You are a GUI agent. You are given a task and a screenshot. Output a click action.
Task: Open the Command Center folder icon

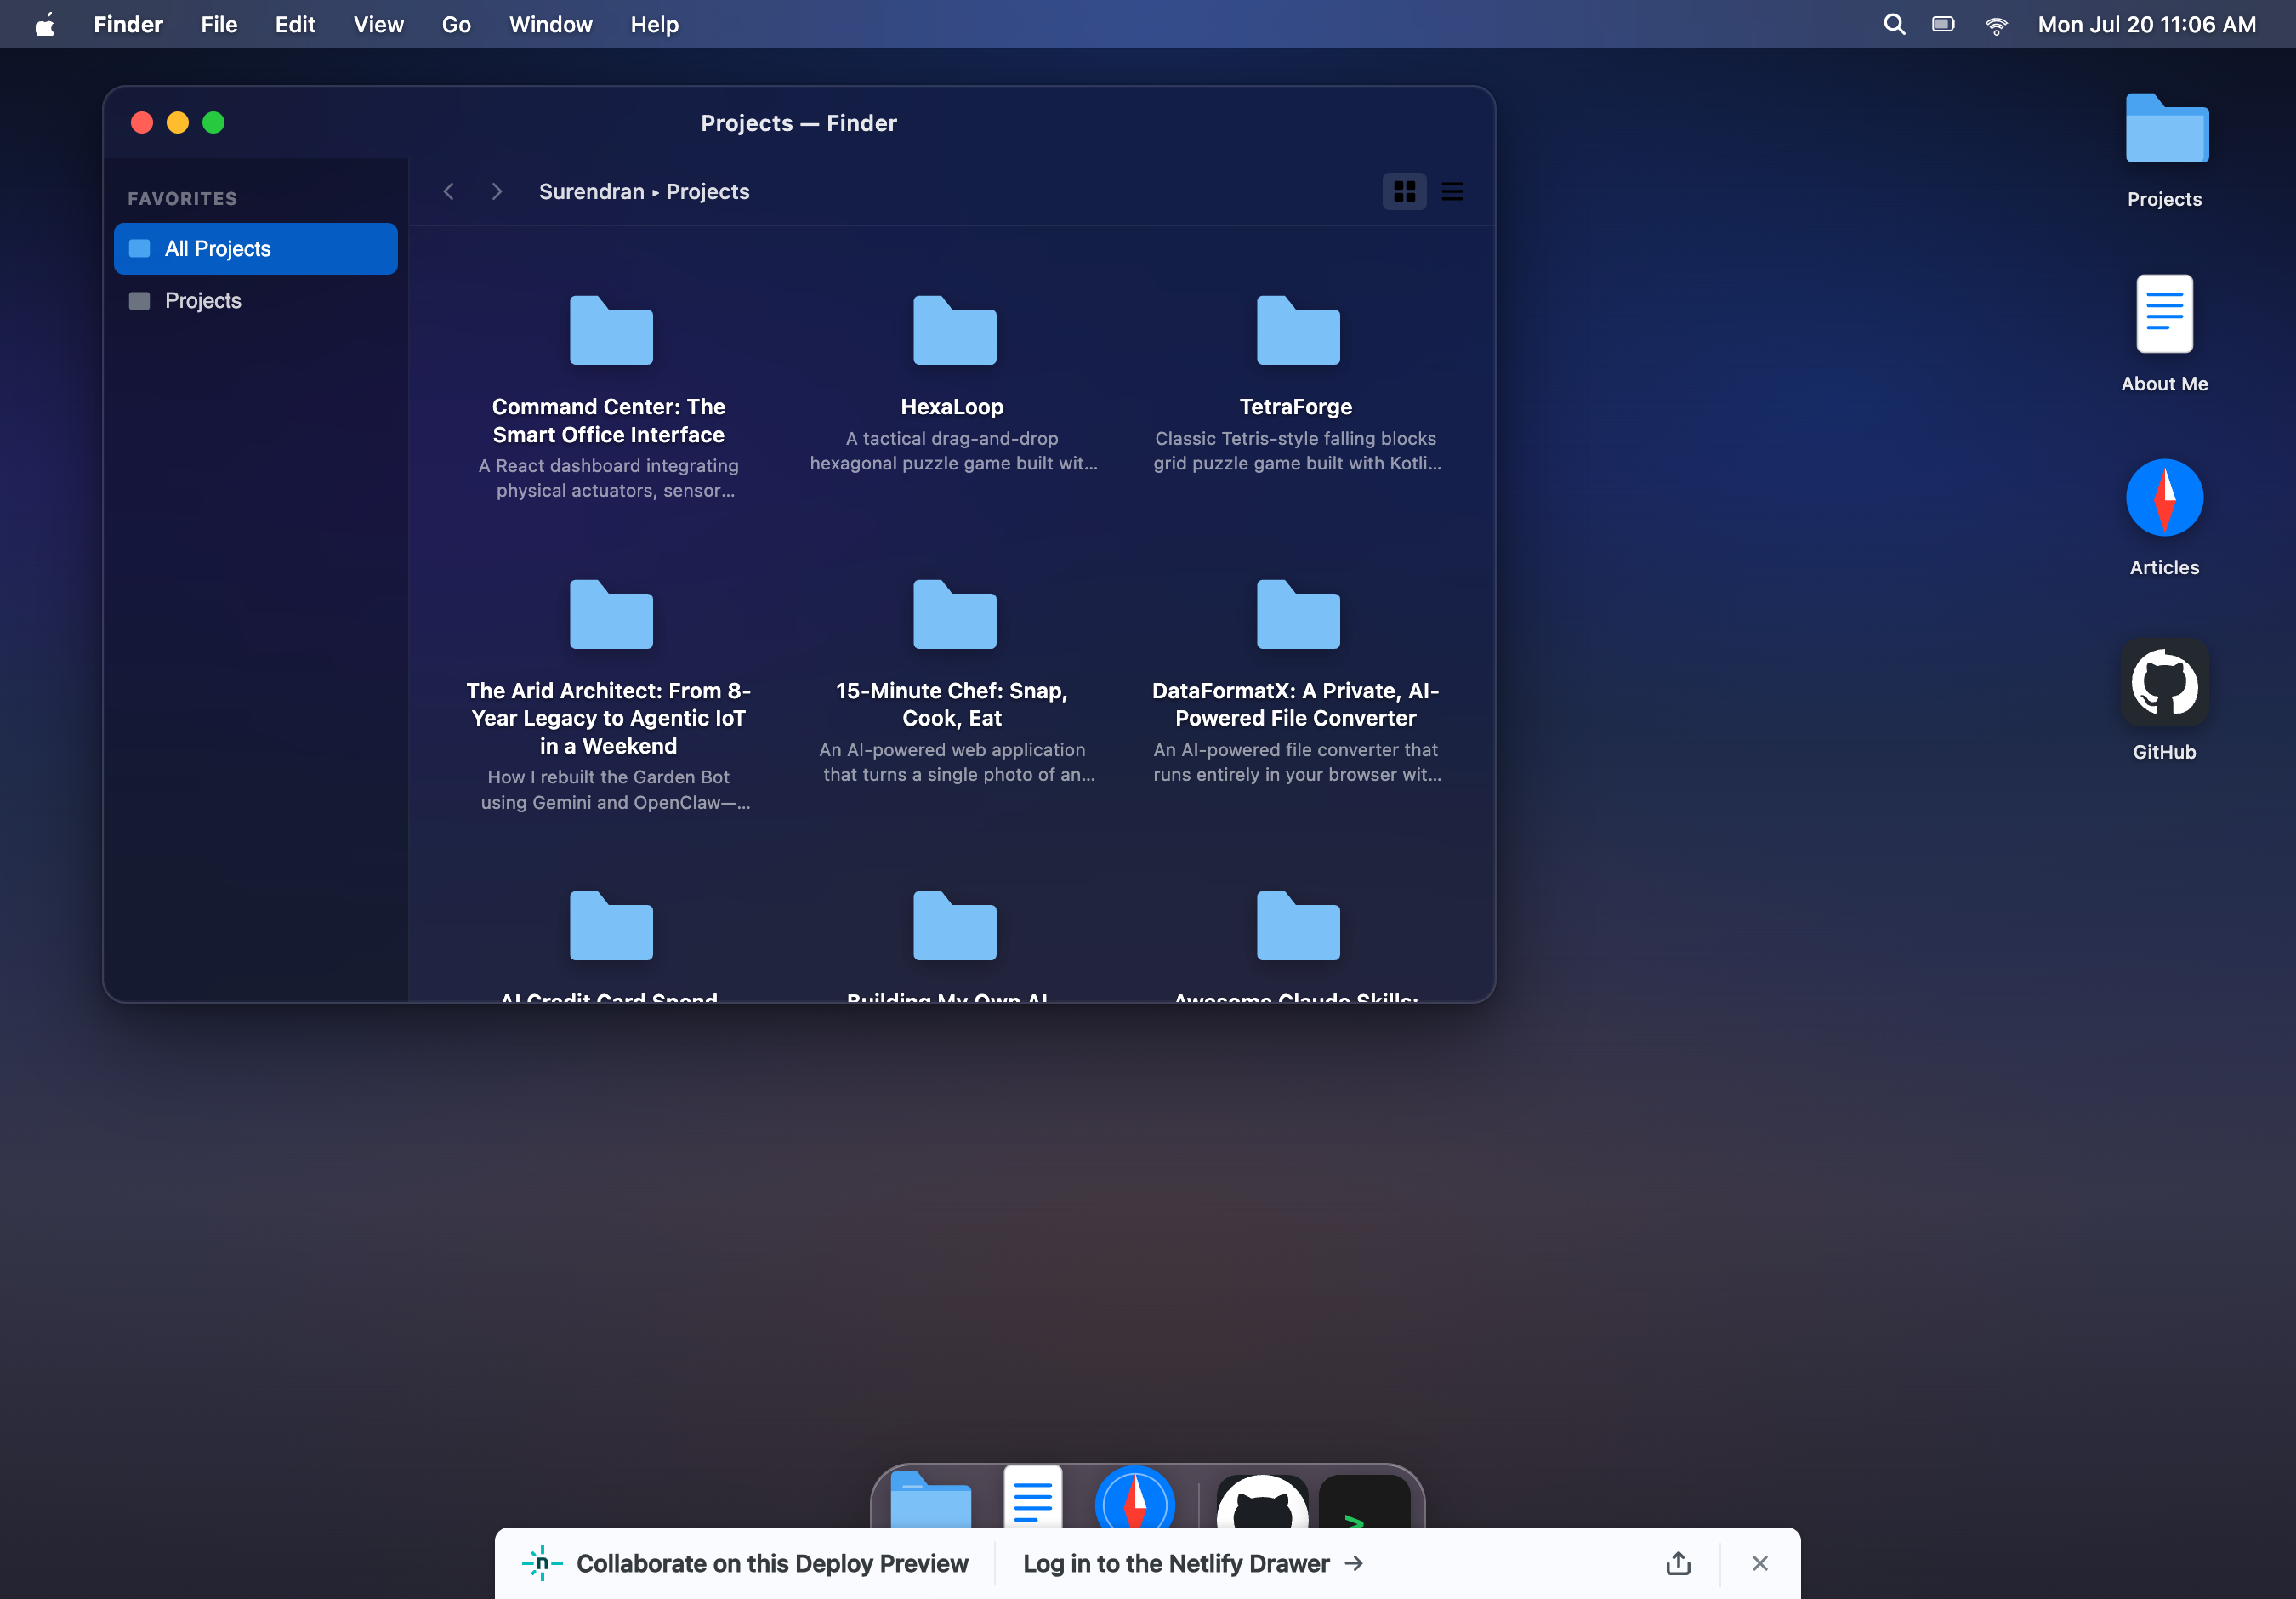(611, 331)
